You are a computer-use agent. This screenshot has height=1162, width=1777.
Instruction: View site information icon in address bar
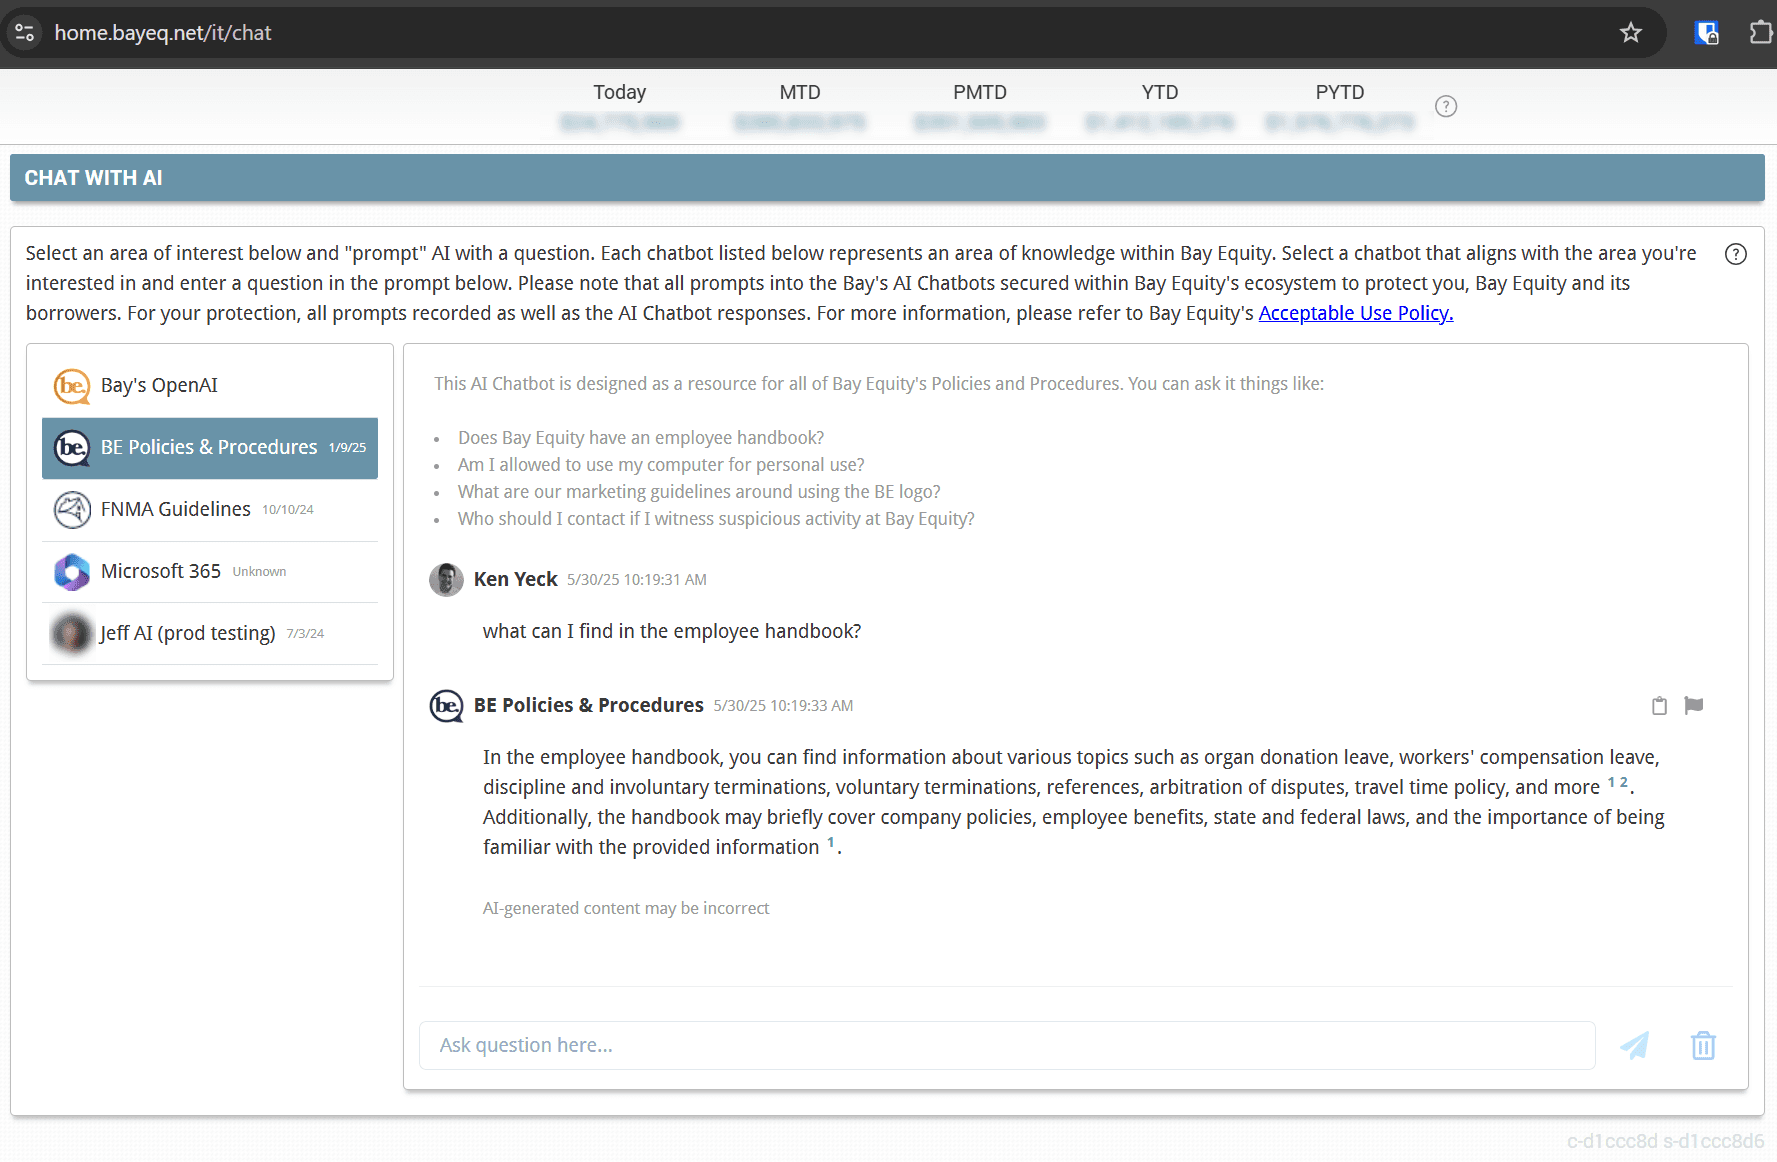pos(25,33)
